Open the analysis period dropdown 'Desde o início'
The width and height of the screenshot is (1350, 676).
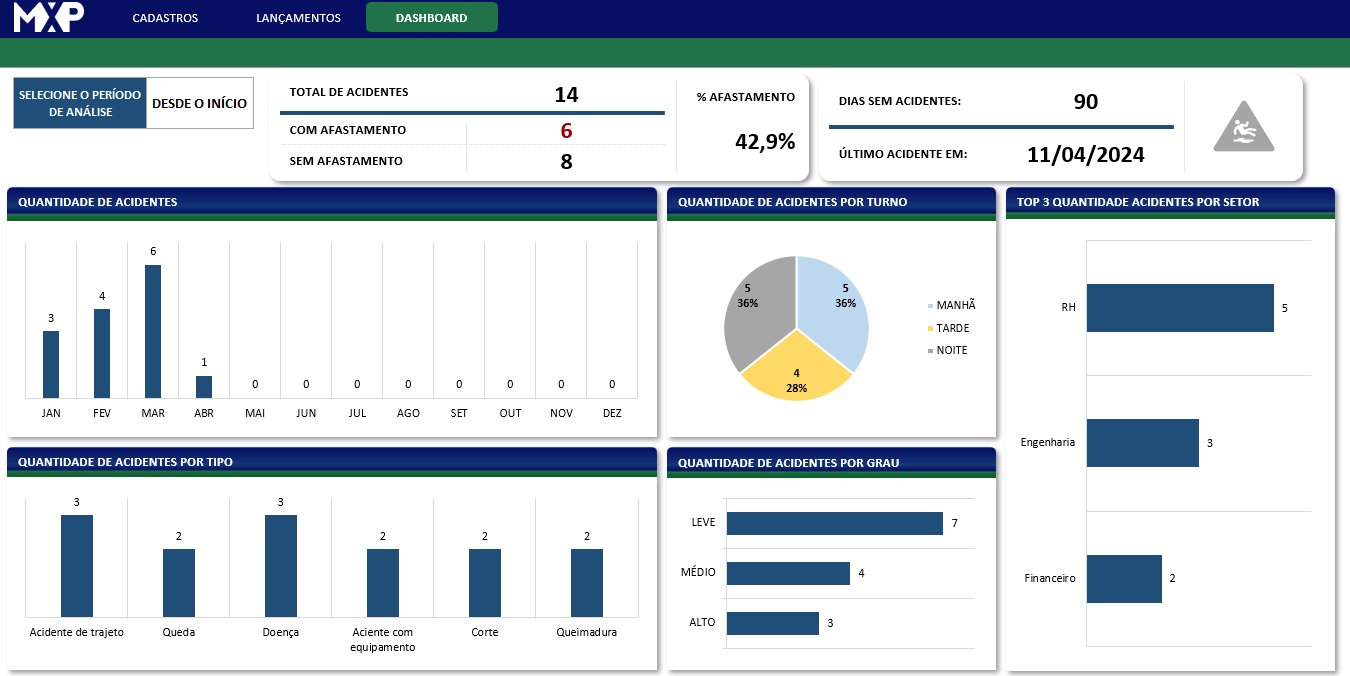click(199, 104)
